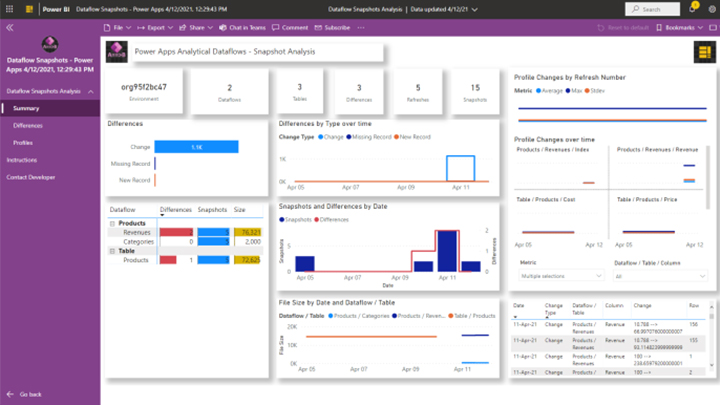Click the Subscribe button
The image size is (720, 405).
pyautogui.click(x=332, y=28)
